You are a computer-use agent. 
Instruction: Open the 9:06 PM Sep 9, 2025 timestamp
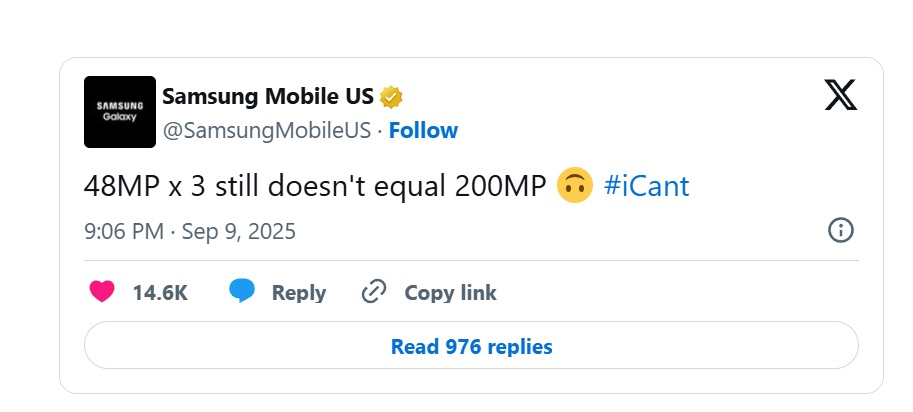(190, 232)
